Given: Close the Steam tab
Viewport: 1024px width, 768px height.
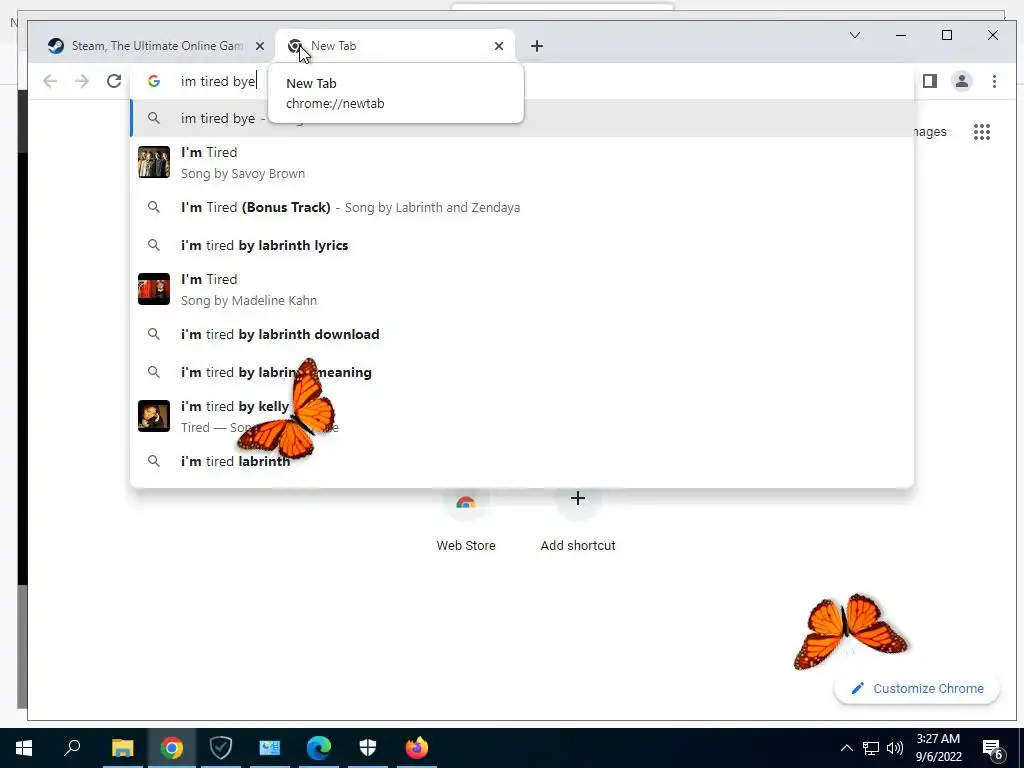Looking at the screenshot, I should 260,46.
